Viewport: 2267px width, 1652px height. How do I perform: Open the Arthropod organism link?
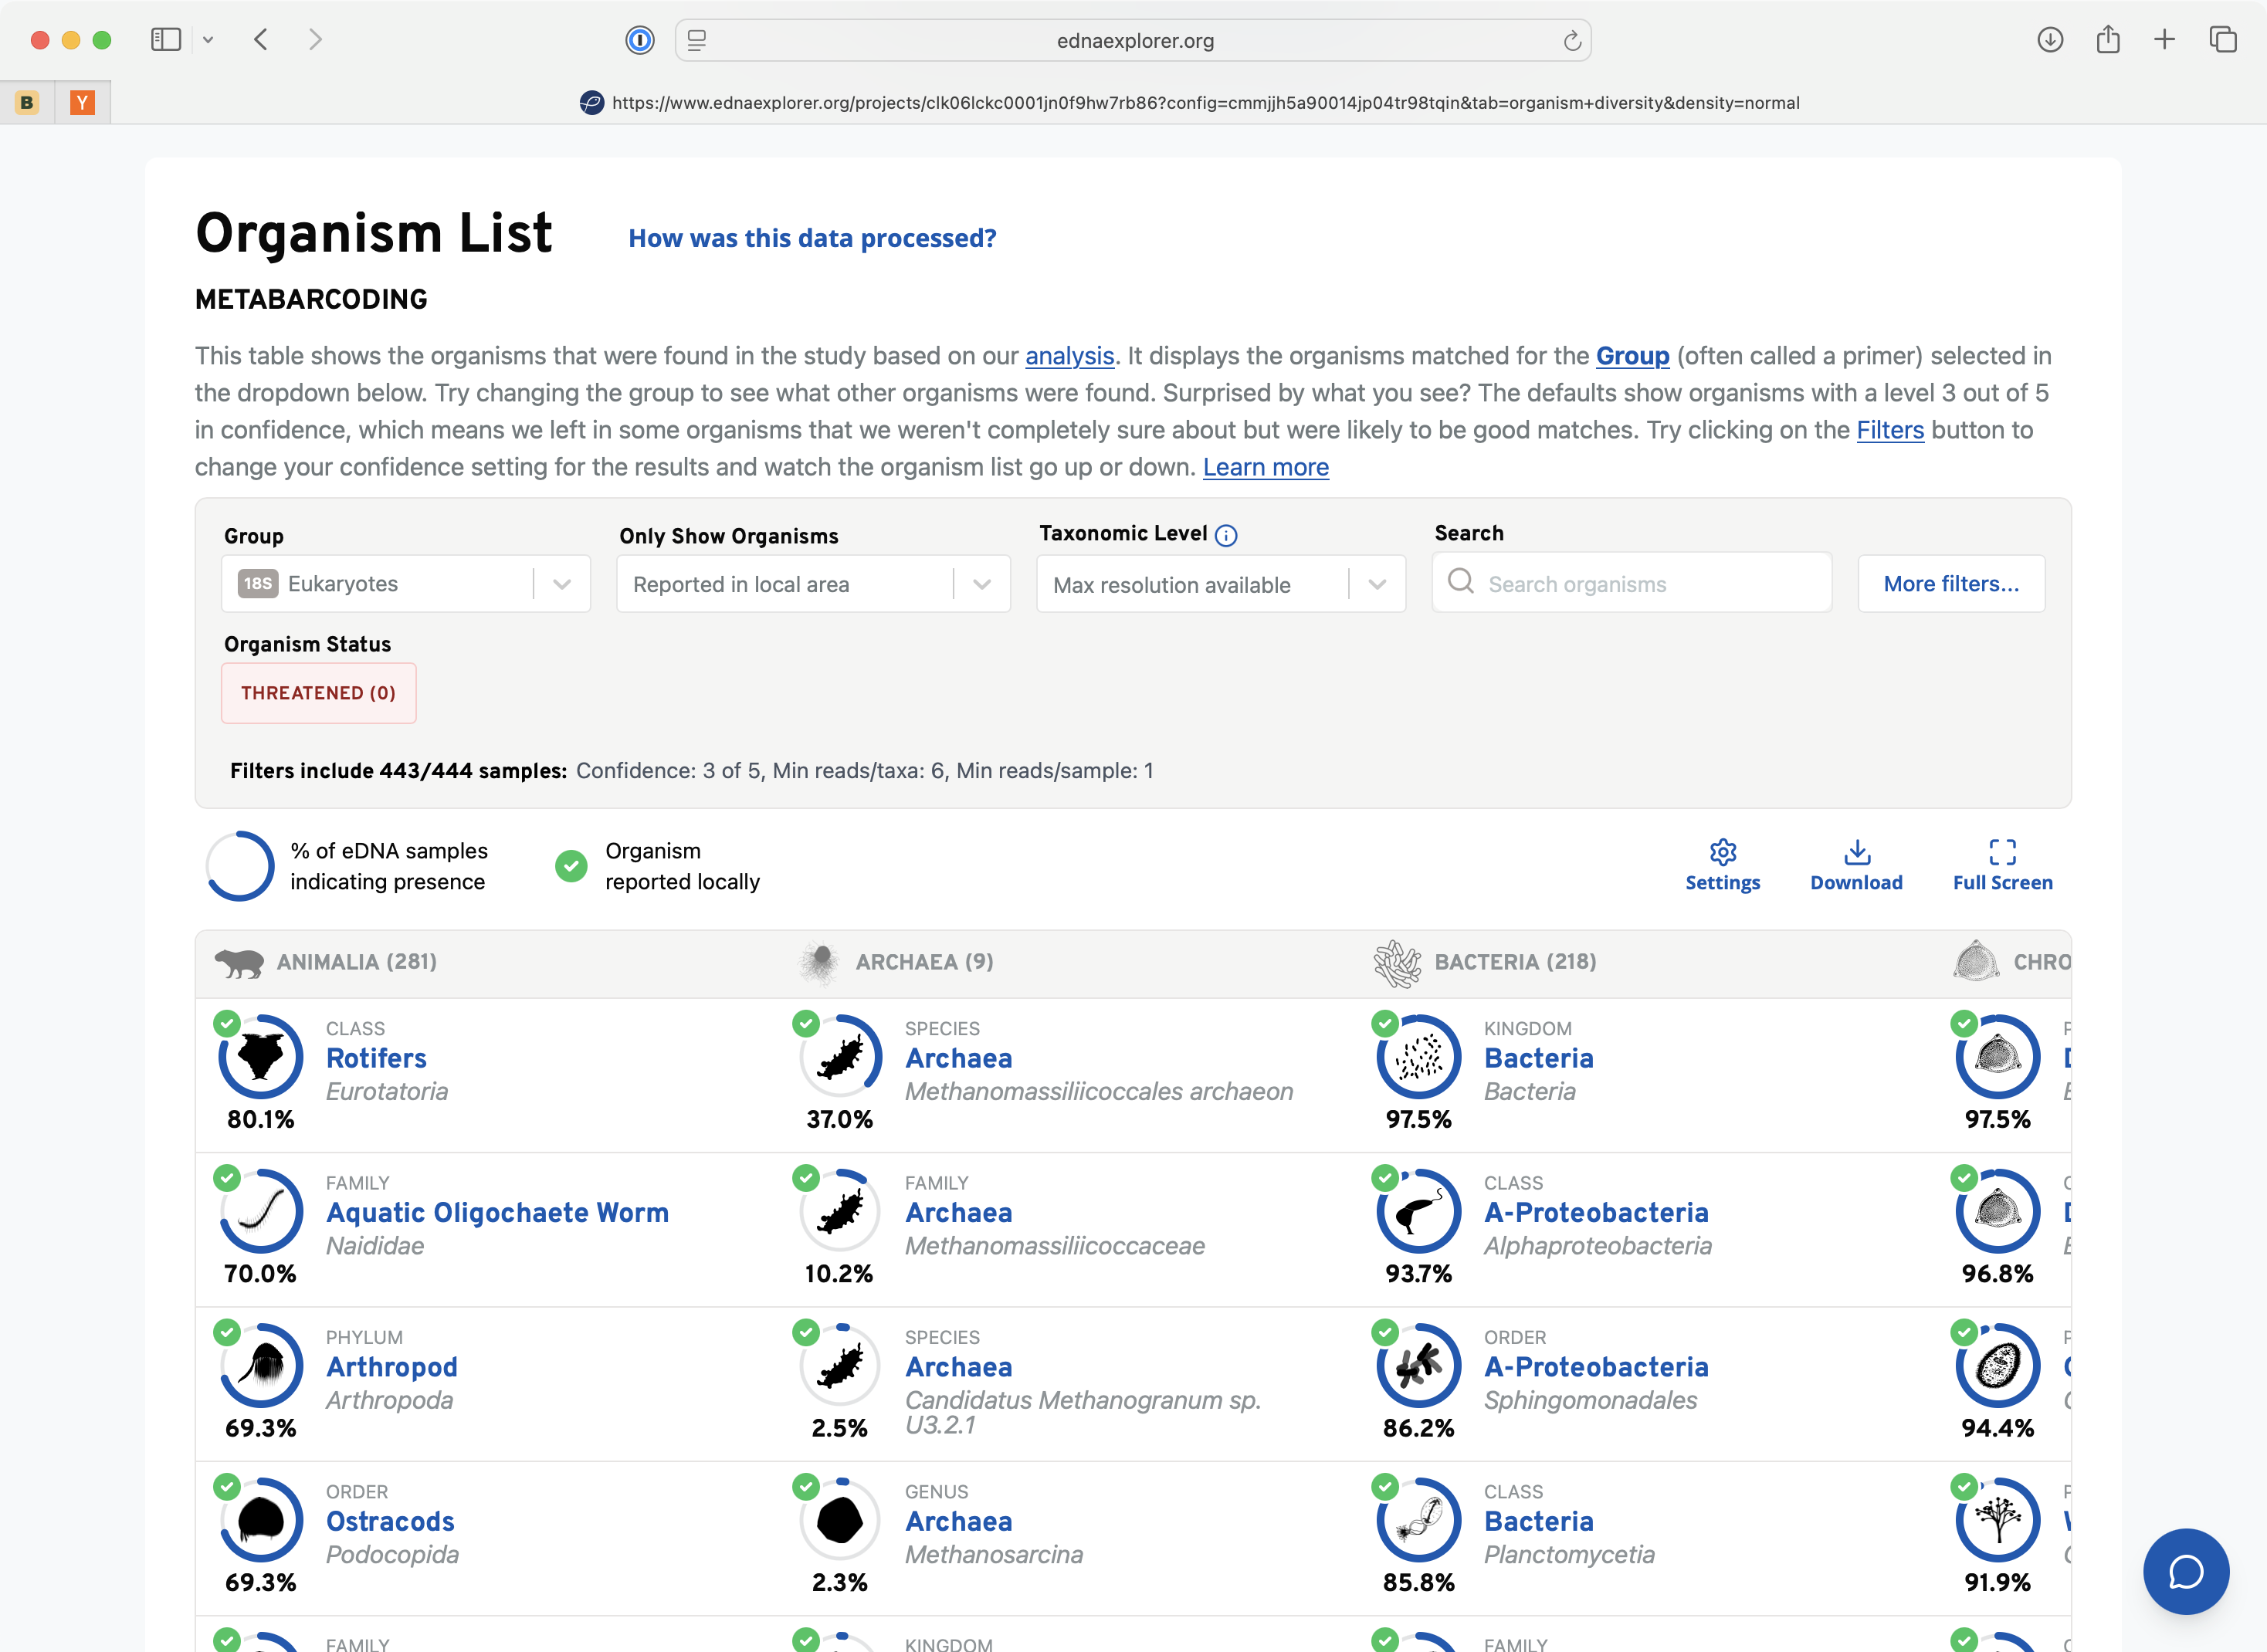pos(392,1367)
